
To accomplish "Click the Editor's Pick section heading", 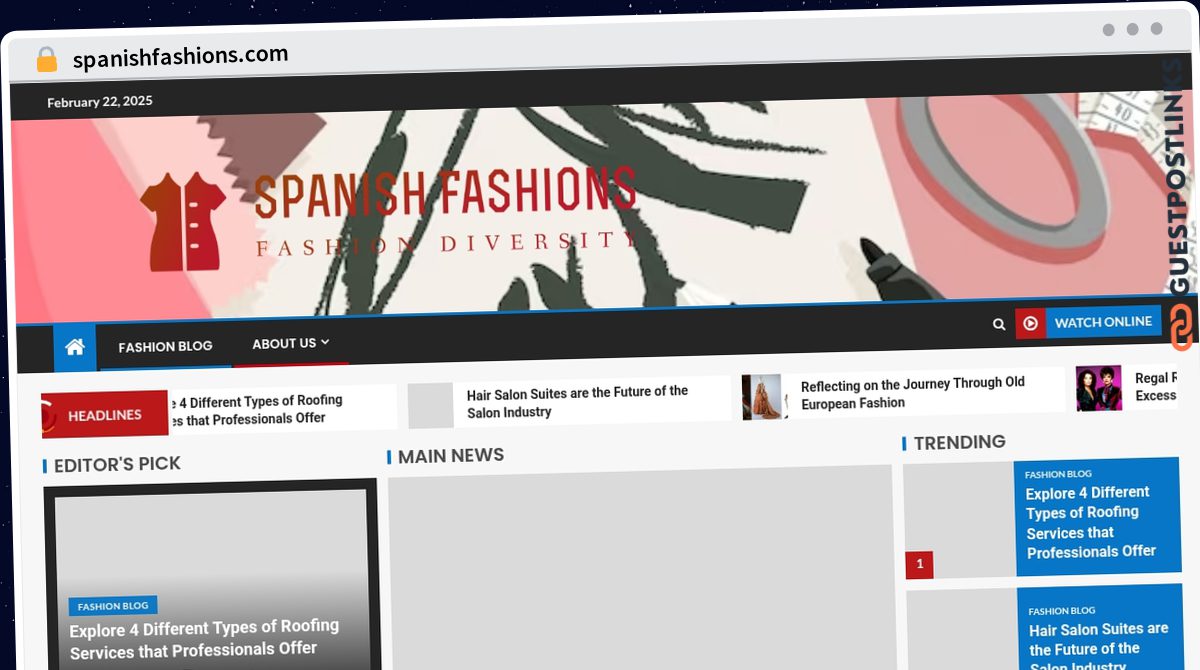I will tap(117, 464).
